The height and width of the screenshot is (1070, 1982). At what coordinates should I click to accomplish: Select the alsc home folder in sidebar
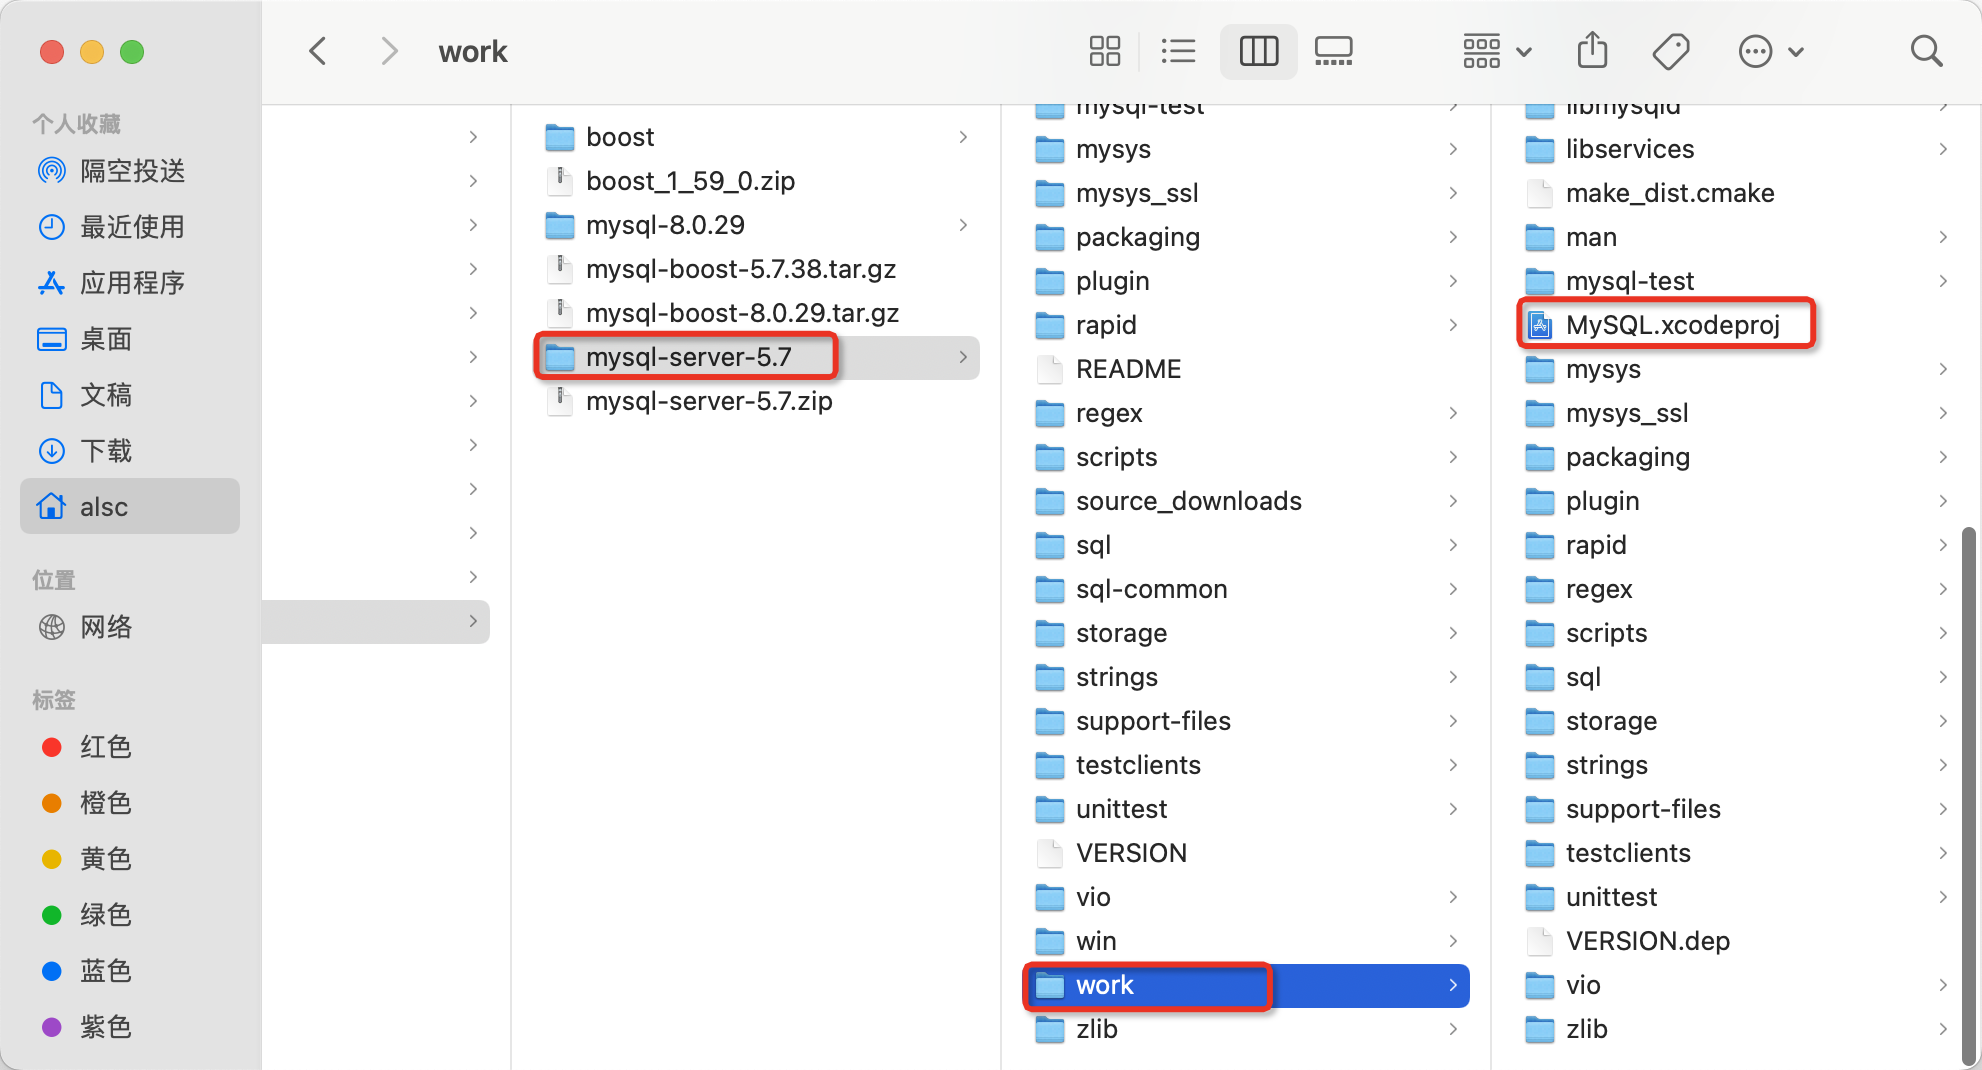(x=130, y=506)
